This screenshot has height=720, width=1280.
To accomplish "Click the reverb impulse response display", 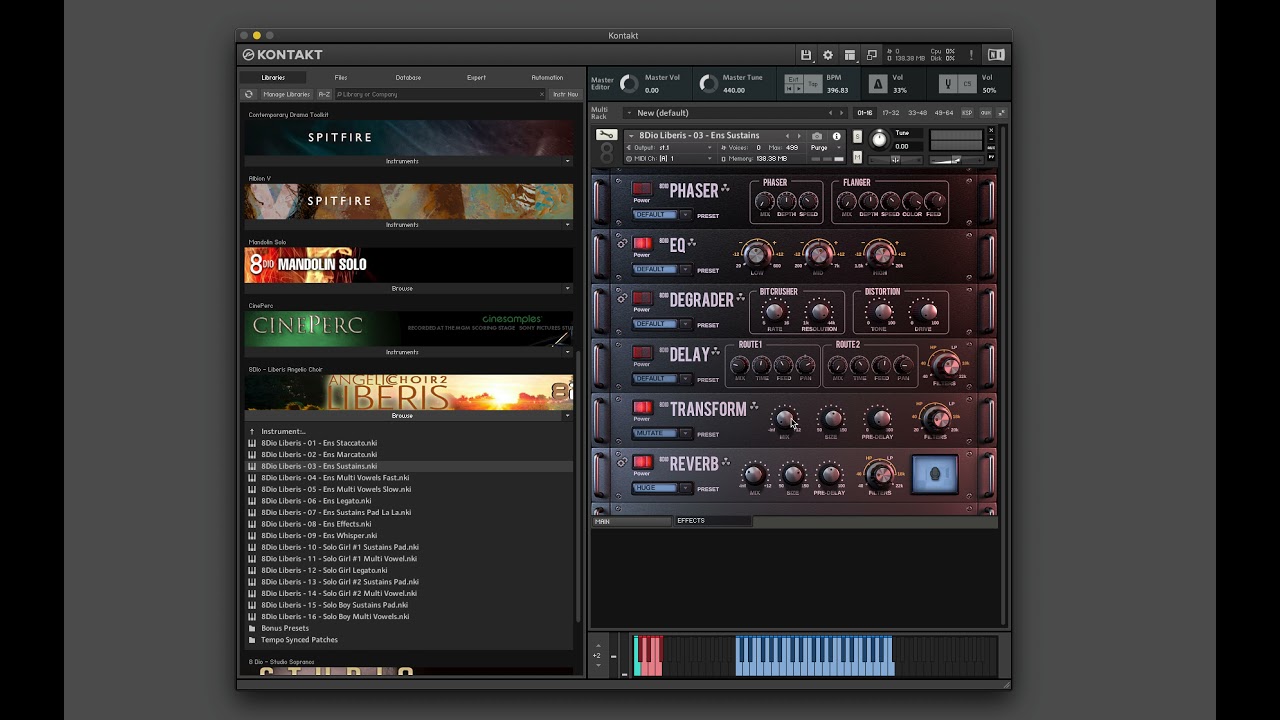I will click(x=935, y=475).
